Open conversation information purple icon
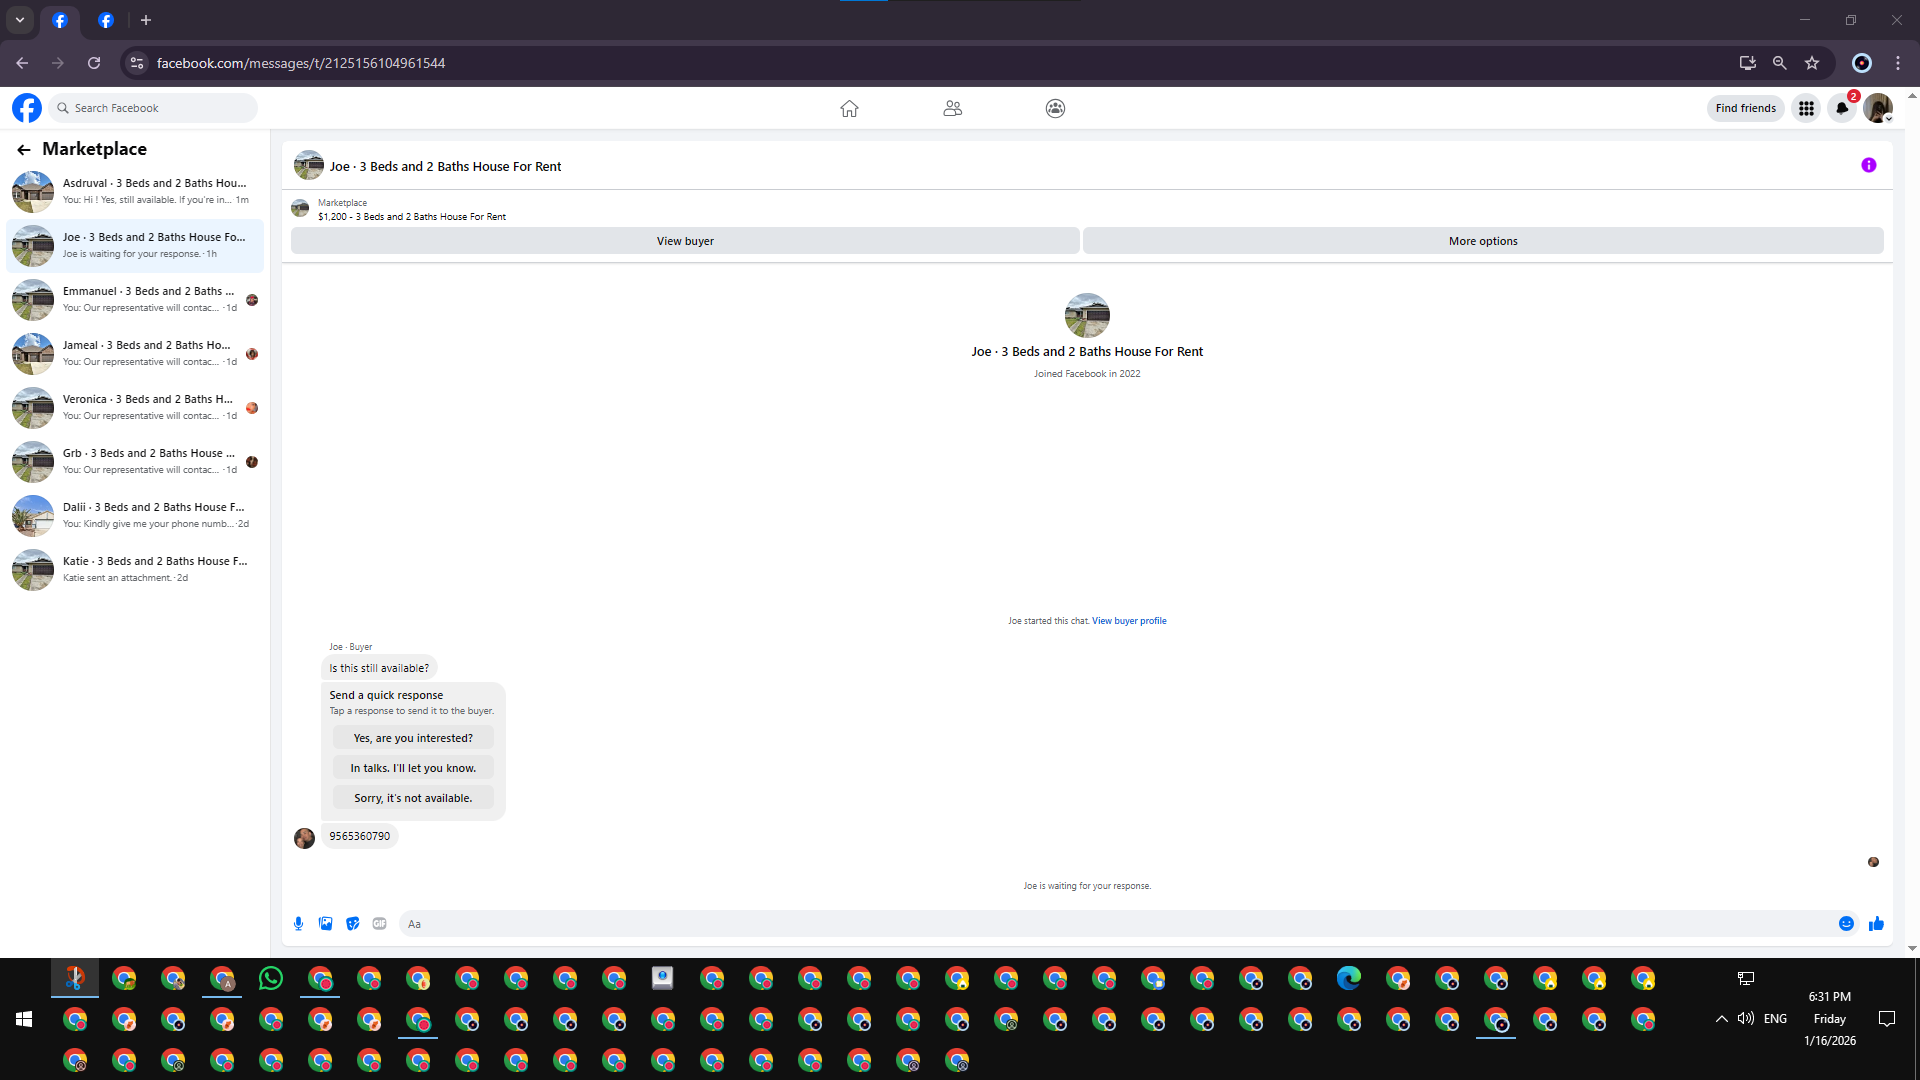This screenshot has width=1920, height=1080. click(1868, 166)
